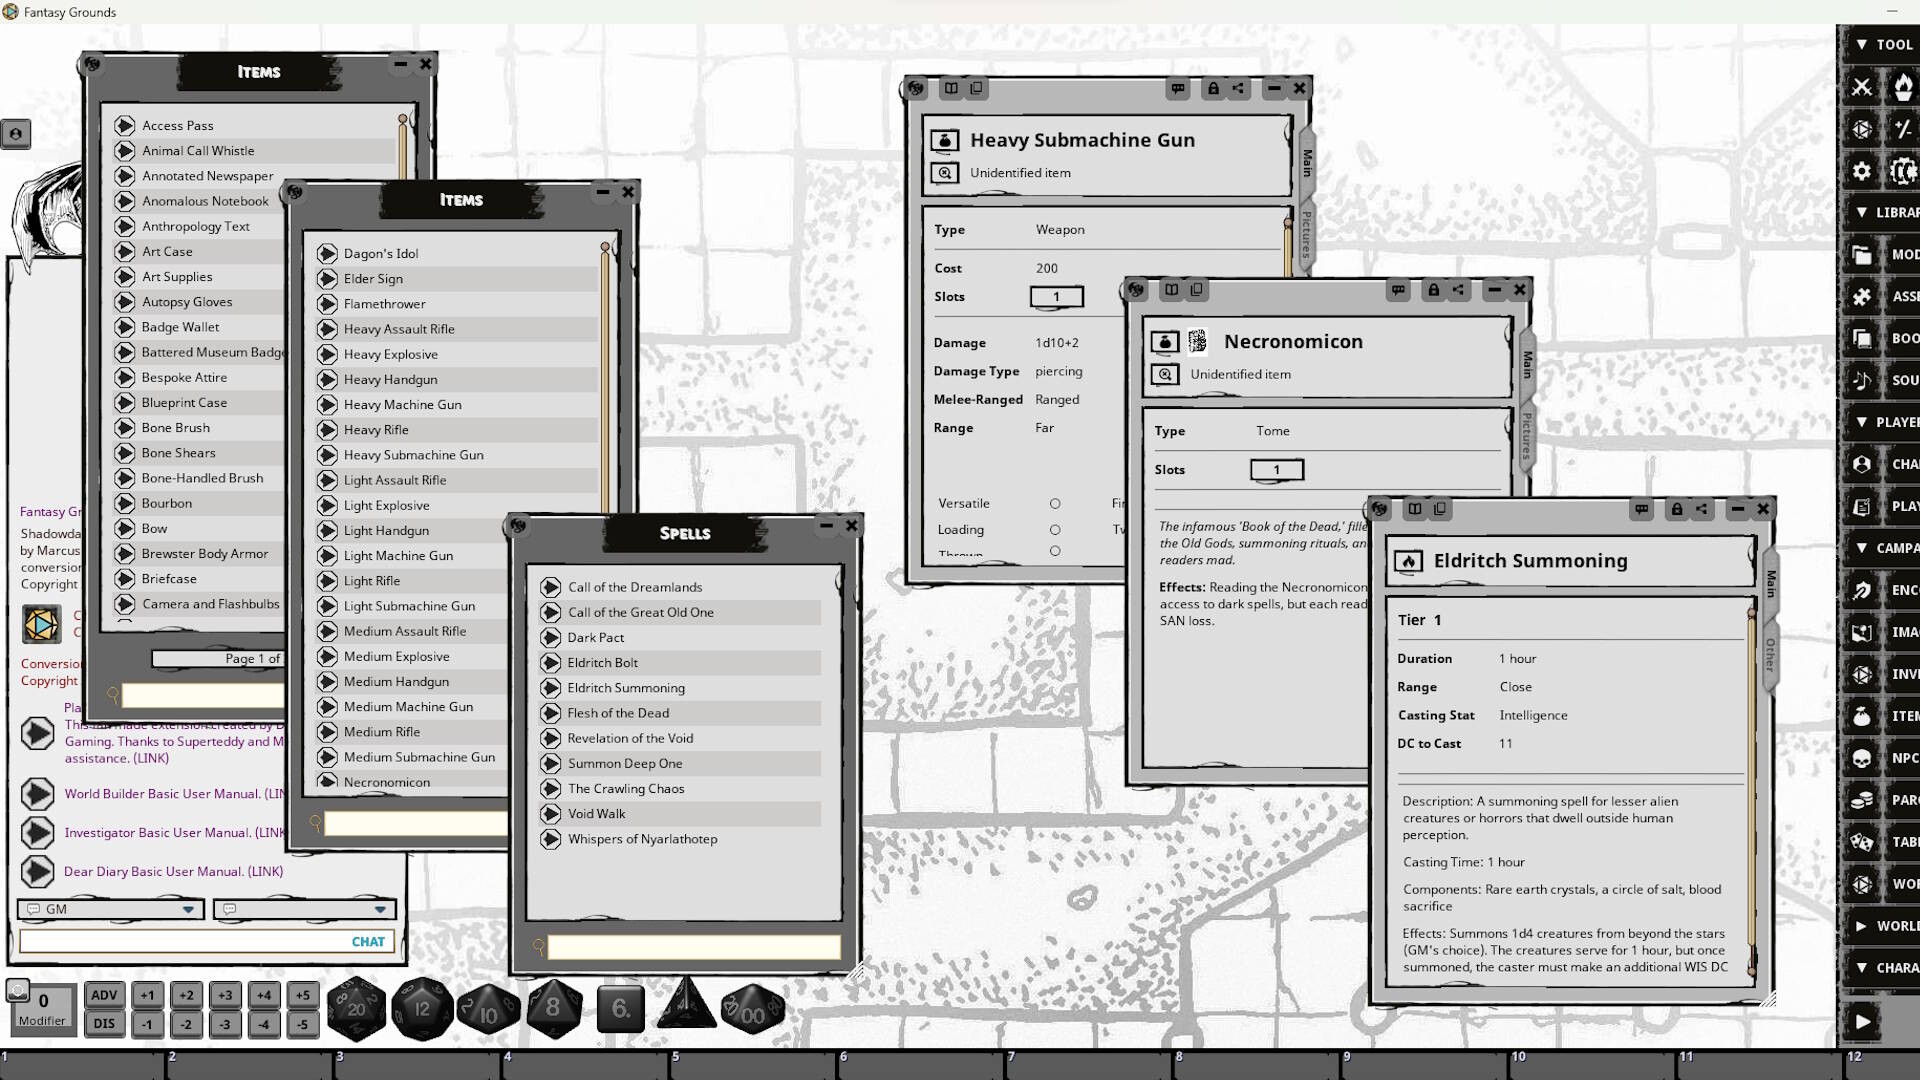
Task: Share the Heavy Submachine Gun record via chat bubble icon
Action: pos(1178,89)
